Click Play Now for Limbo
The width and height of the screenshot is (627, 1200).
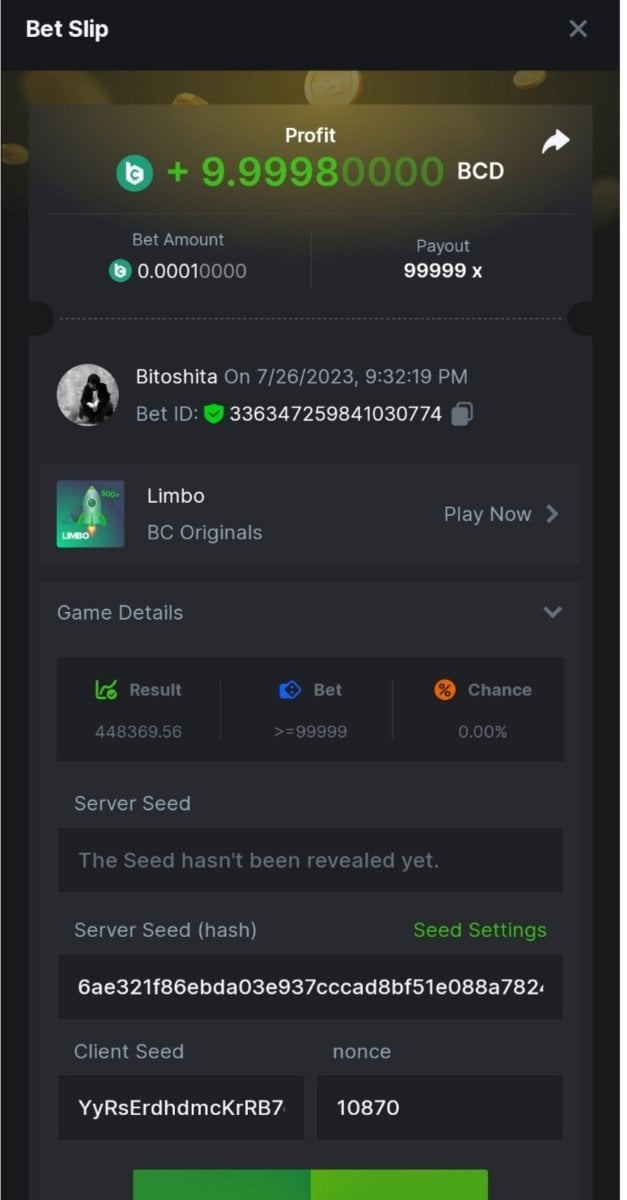click(488, 514)
